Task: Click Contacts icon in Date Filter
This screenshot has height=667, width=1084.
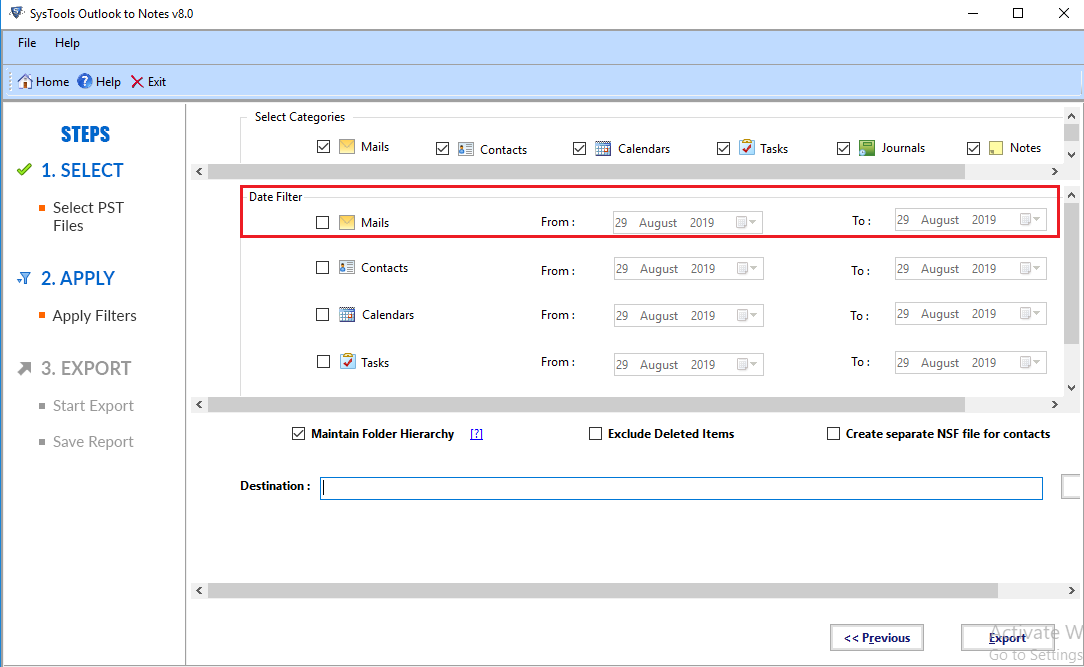Action: click(x=347, y=267)
